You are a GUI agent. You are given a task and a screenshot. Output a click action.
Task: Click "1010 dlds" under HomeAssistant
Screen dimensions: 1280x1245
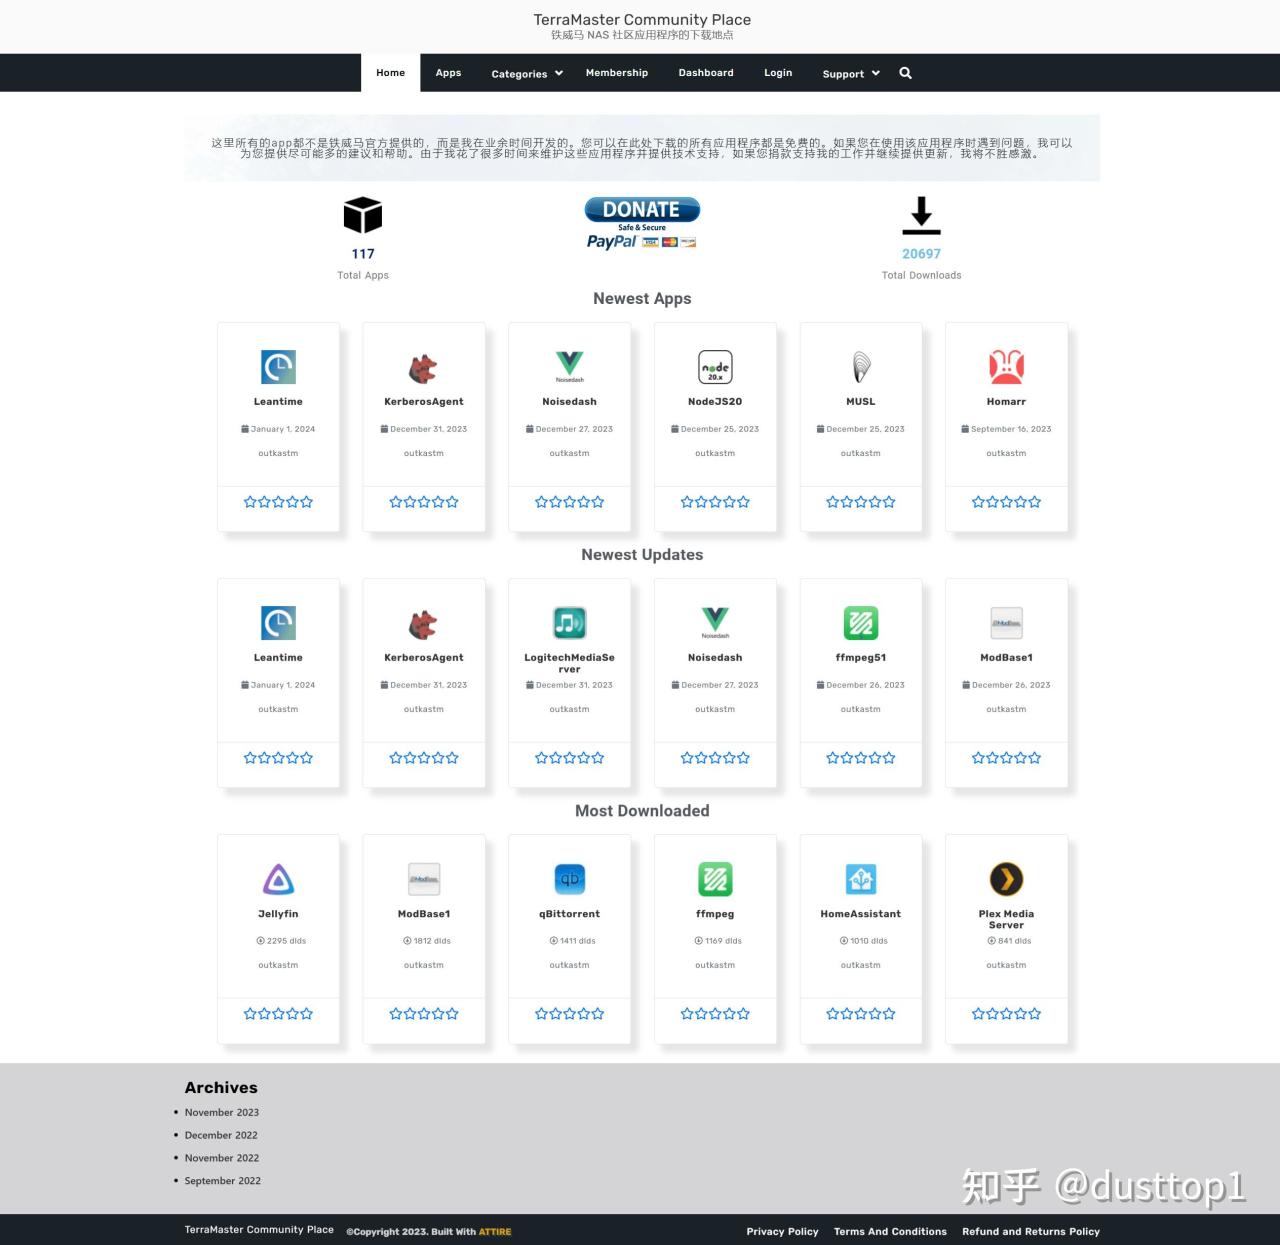[864, 941]
